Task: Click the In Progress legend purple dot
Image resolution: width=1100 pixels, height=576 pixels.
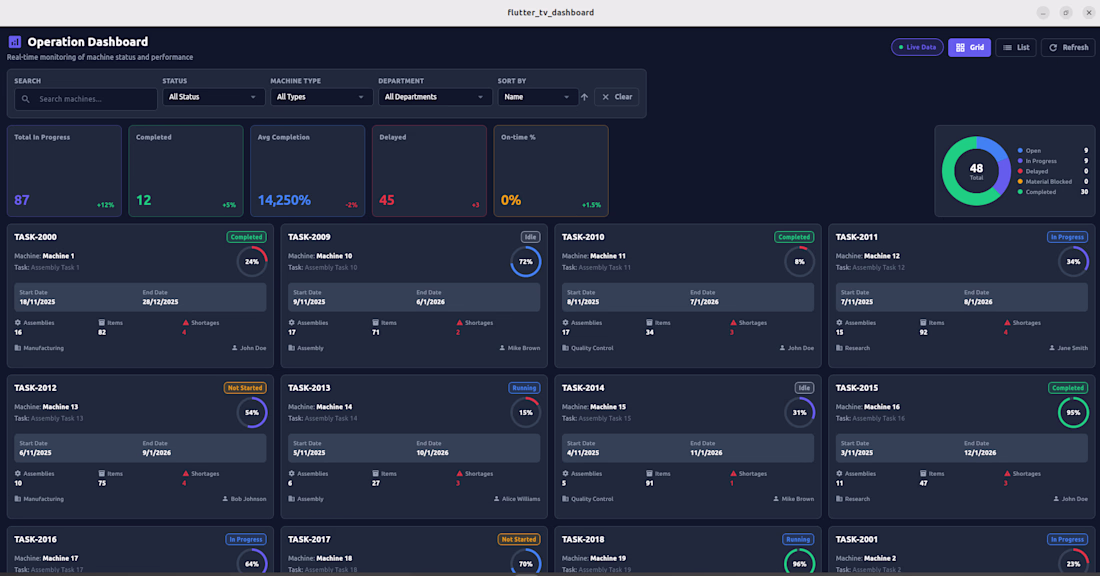Action: 1020,161
